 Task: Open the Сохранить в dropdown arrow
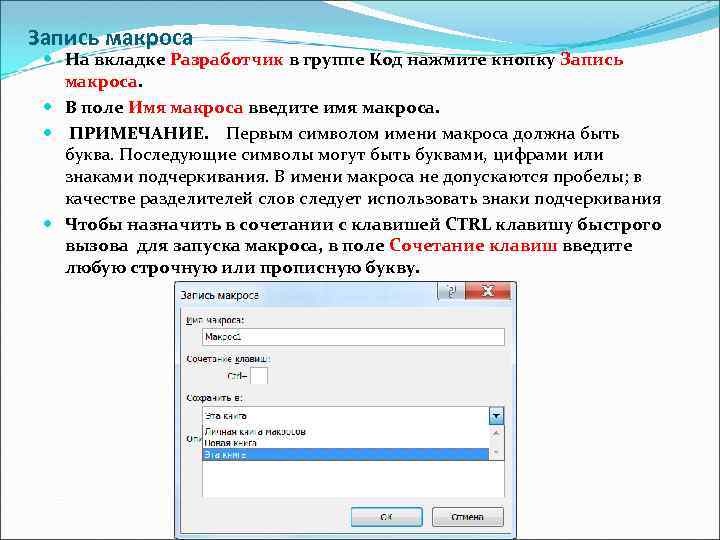coord(496,416)
